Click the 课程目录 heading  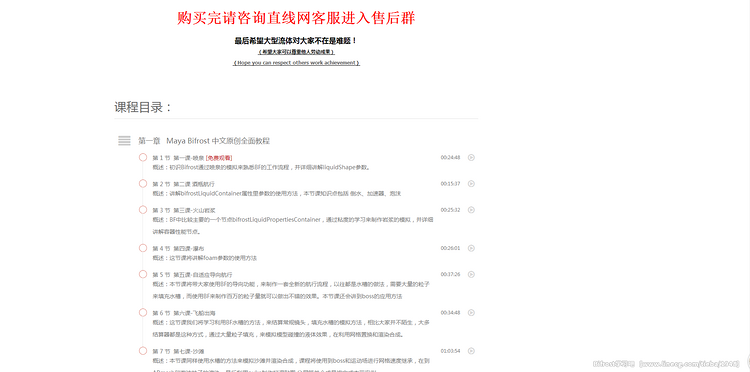tap(143, 107)
